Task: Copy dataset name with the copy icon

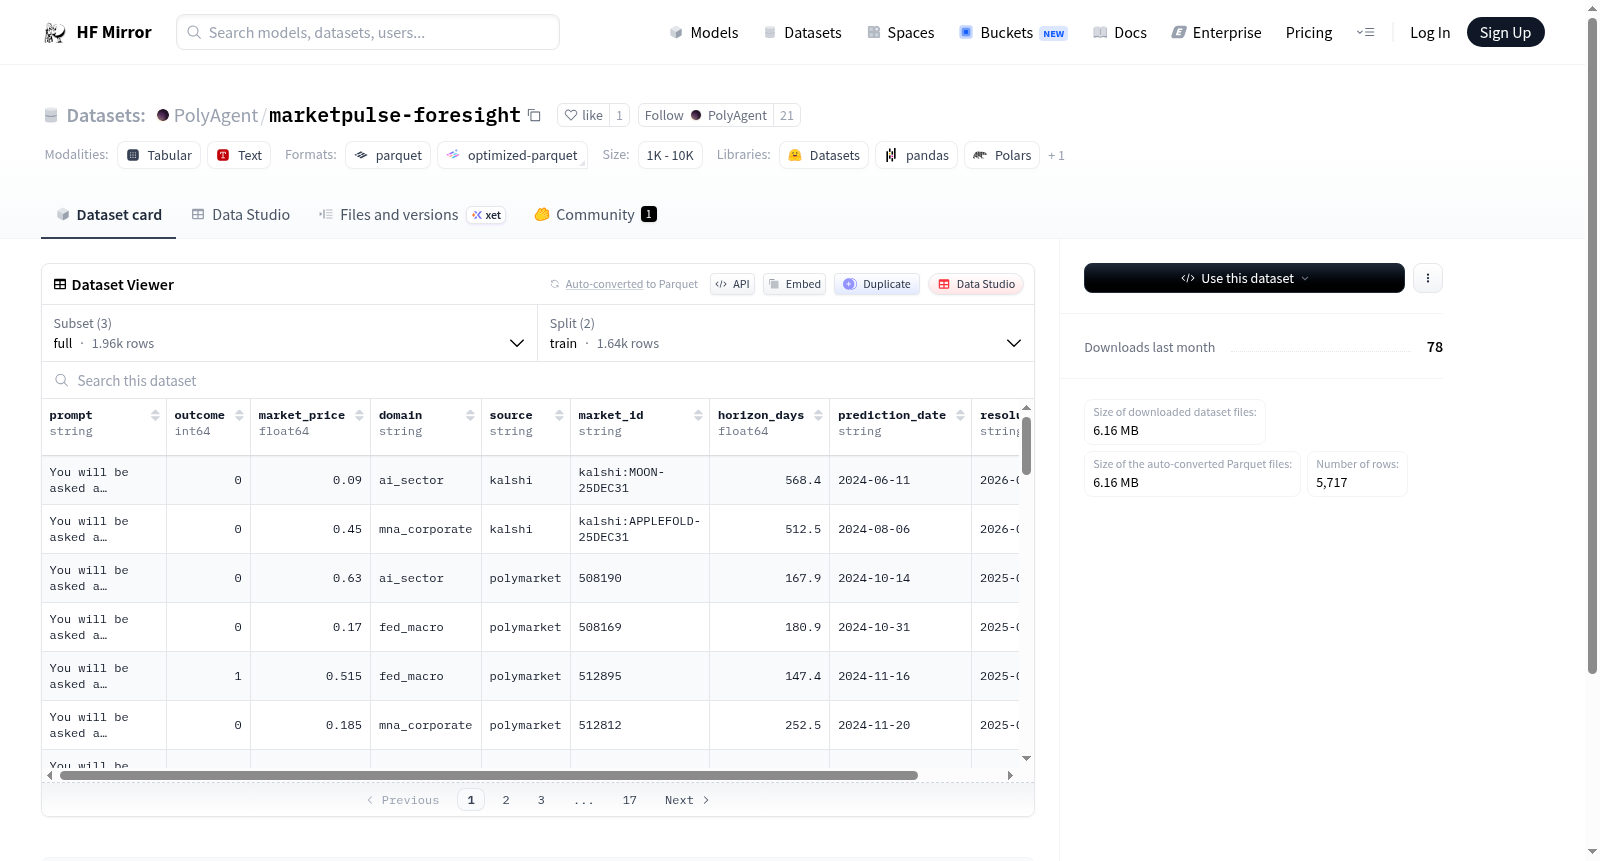Action: tap(535, 116)
